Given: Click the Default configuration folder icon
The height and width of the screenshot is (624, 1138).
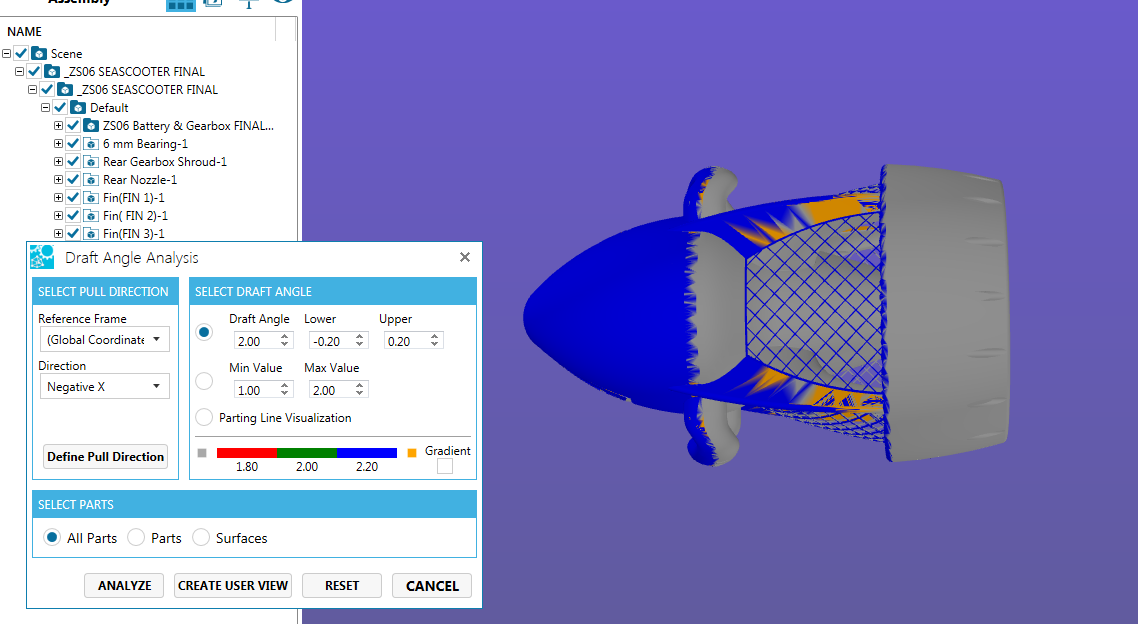Looking at the screenshot, I should click(x=77, y=108).
